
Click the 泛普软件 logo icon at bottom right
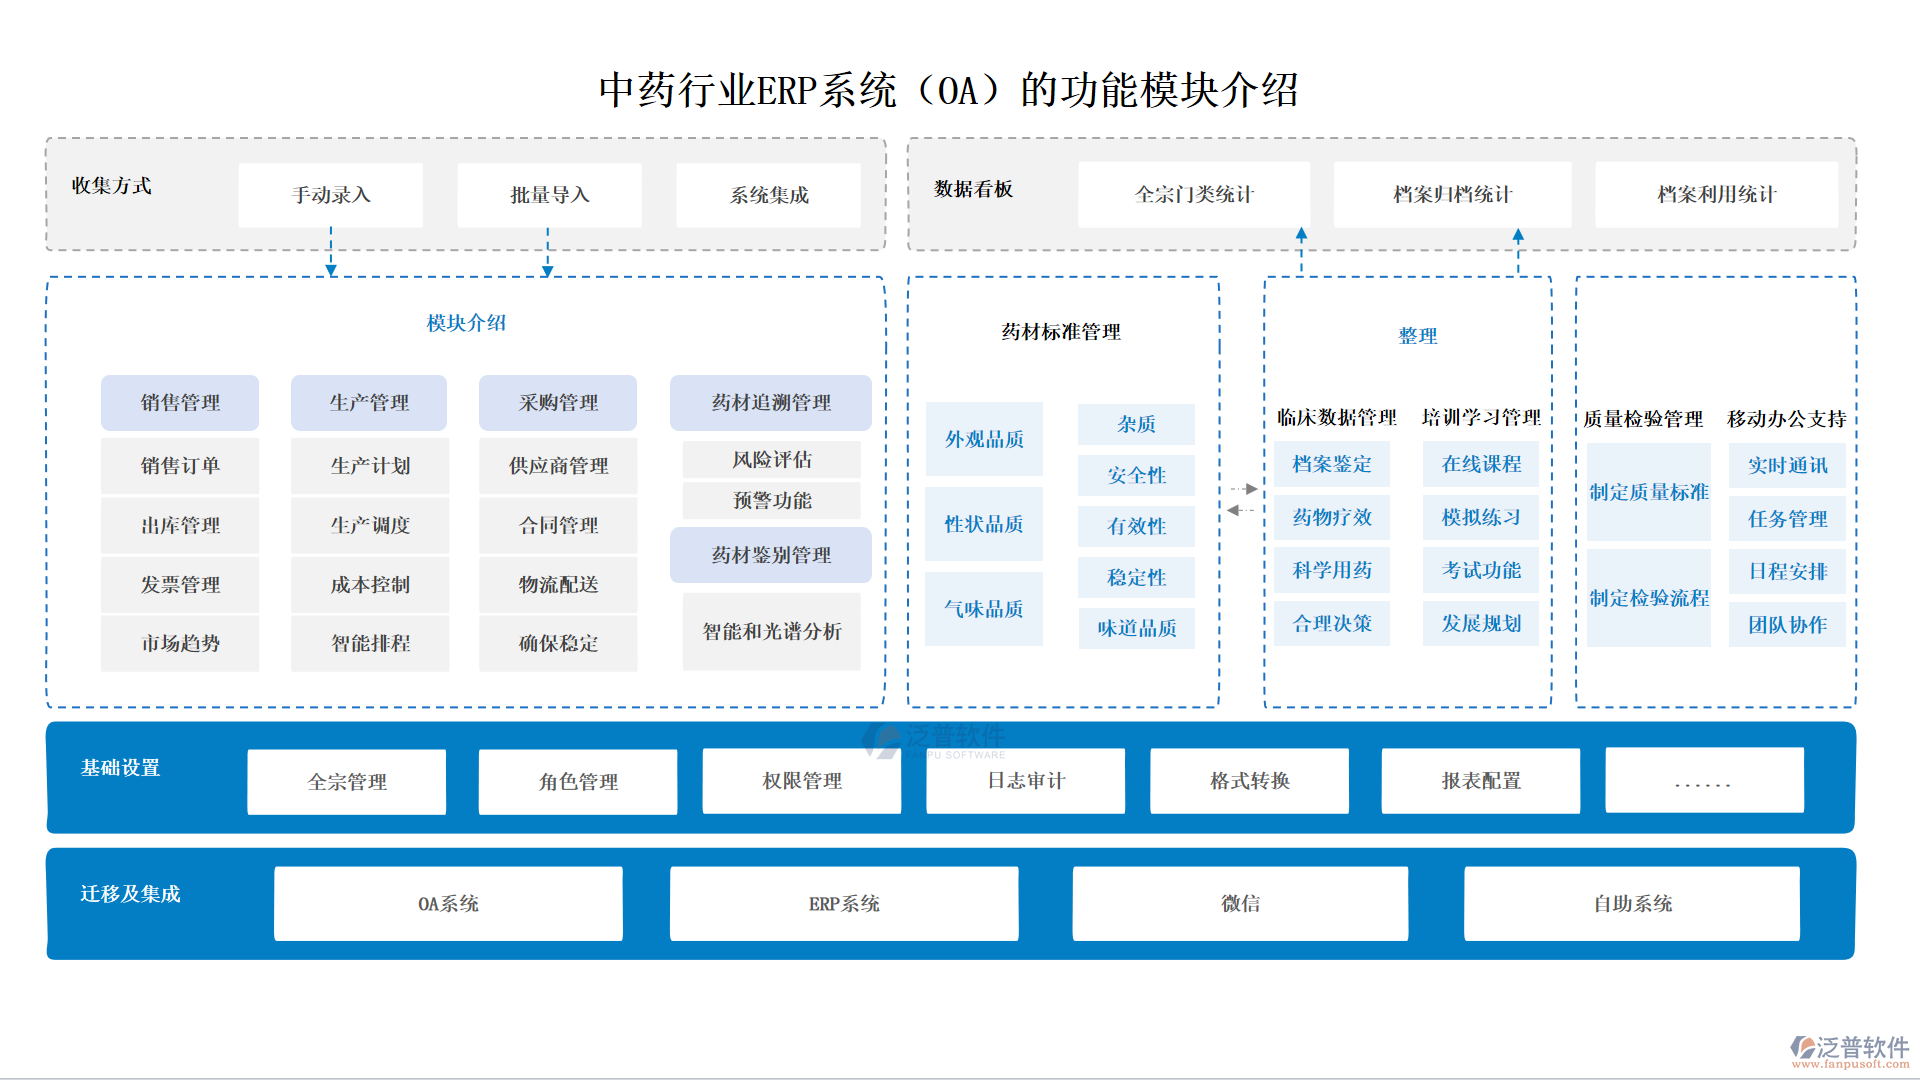(x=1803, y=1047)
